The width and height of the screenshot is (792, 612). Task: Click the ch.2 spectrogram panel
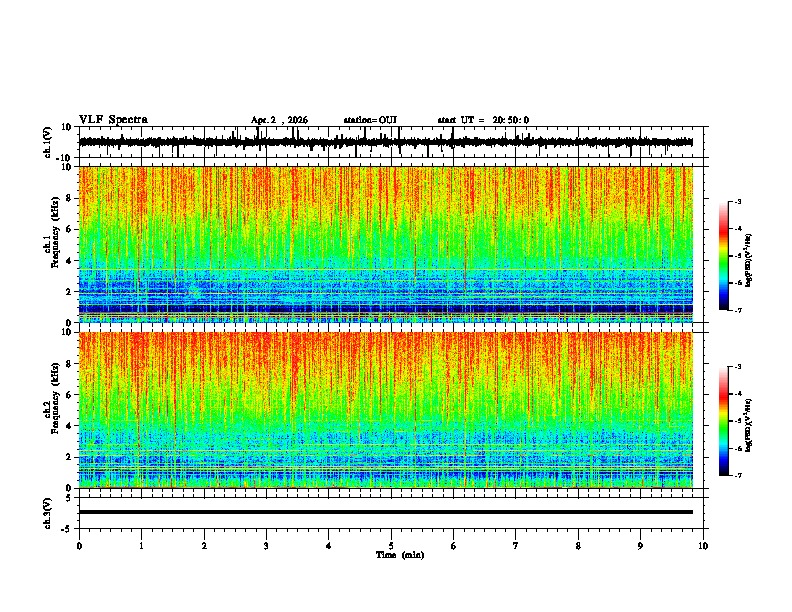[x=386, y=410]
